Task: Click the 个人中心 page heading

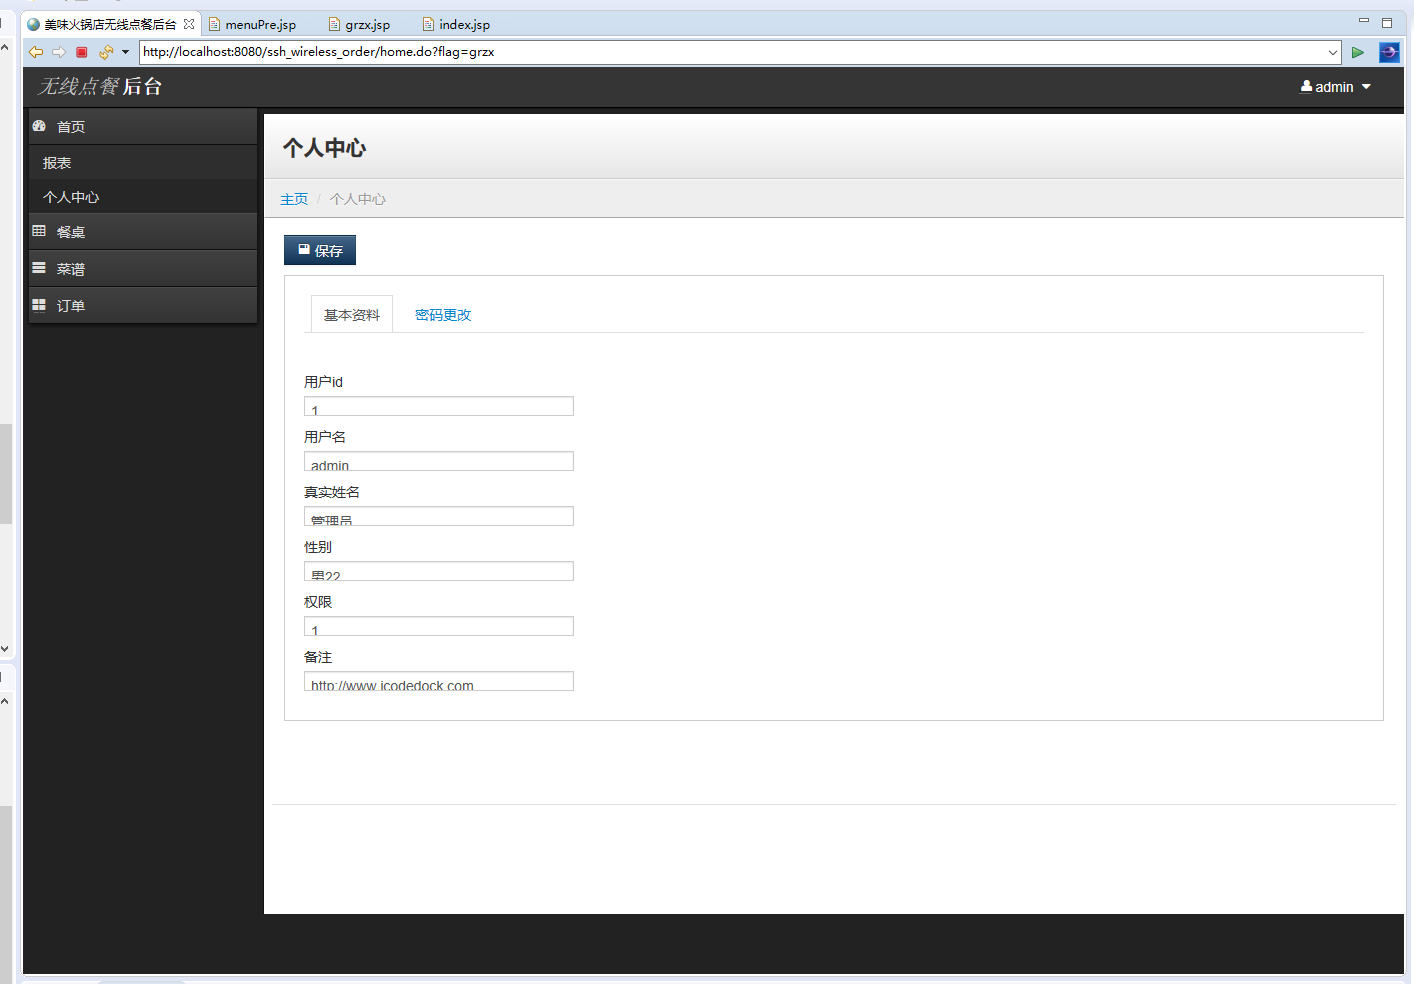Action: pyautogui.click(x=325, y=148)
